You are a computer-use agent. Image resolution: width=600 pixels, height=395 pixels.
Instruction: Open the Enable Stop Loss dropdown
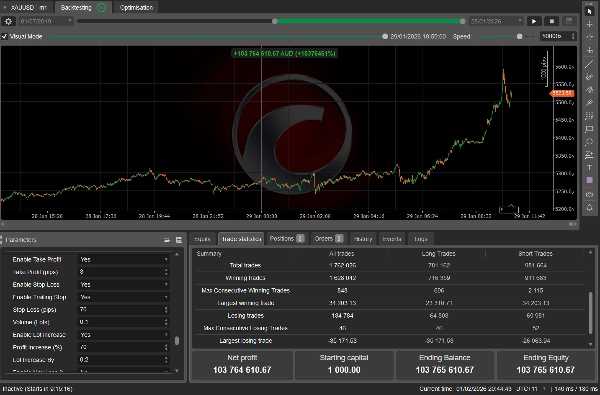click(123, 285)
